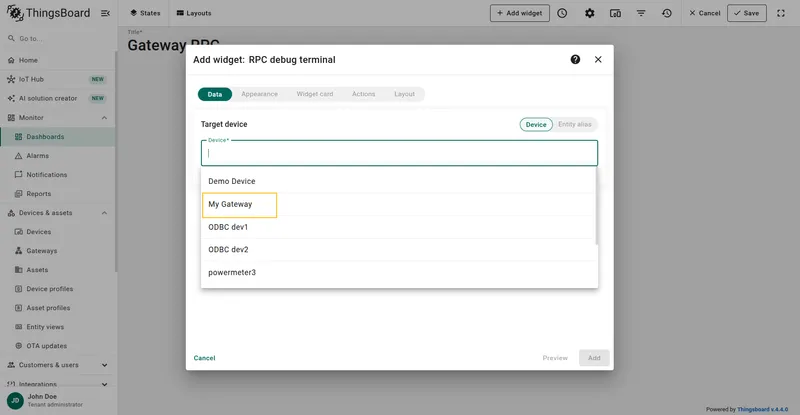
Task: Click the Notifications icon in sidebar
Action: point(18,175)
